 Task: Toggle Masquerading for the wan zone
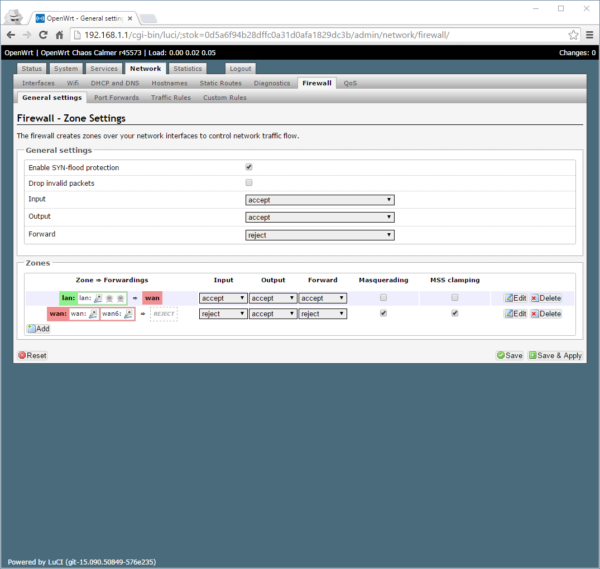point(383,313)
